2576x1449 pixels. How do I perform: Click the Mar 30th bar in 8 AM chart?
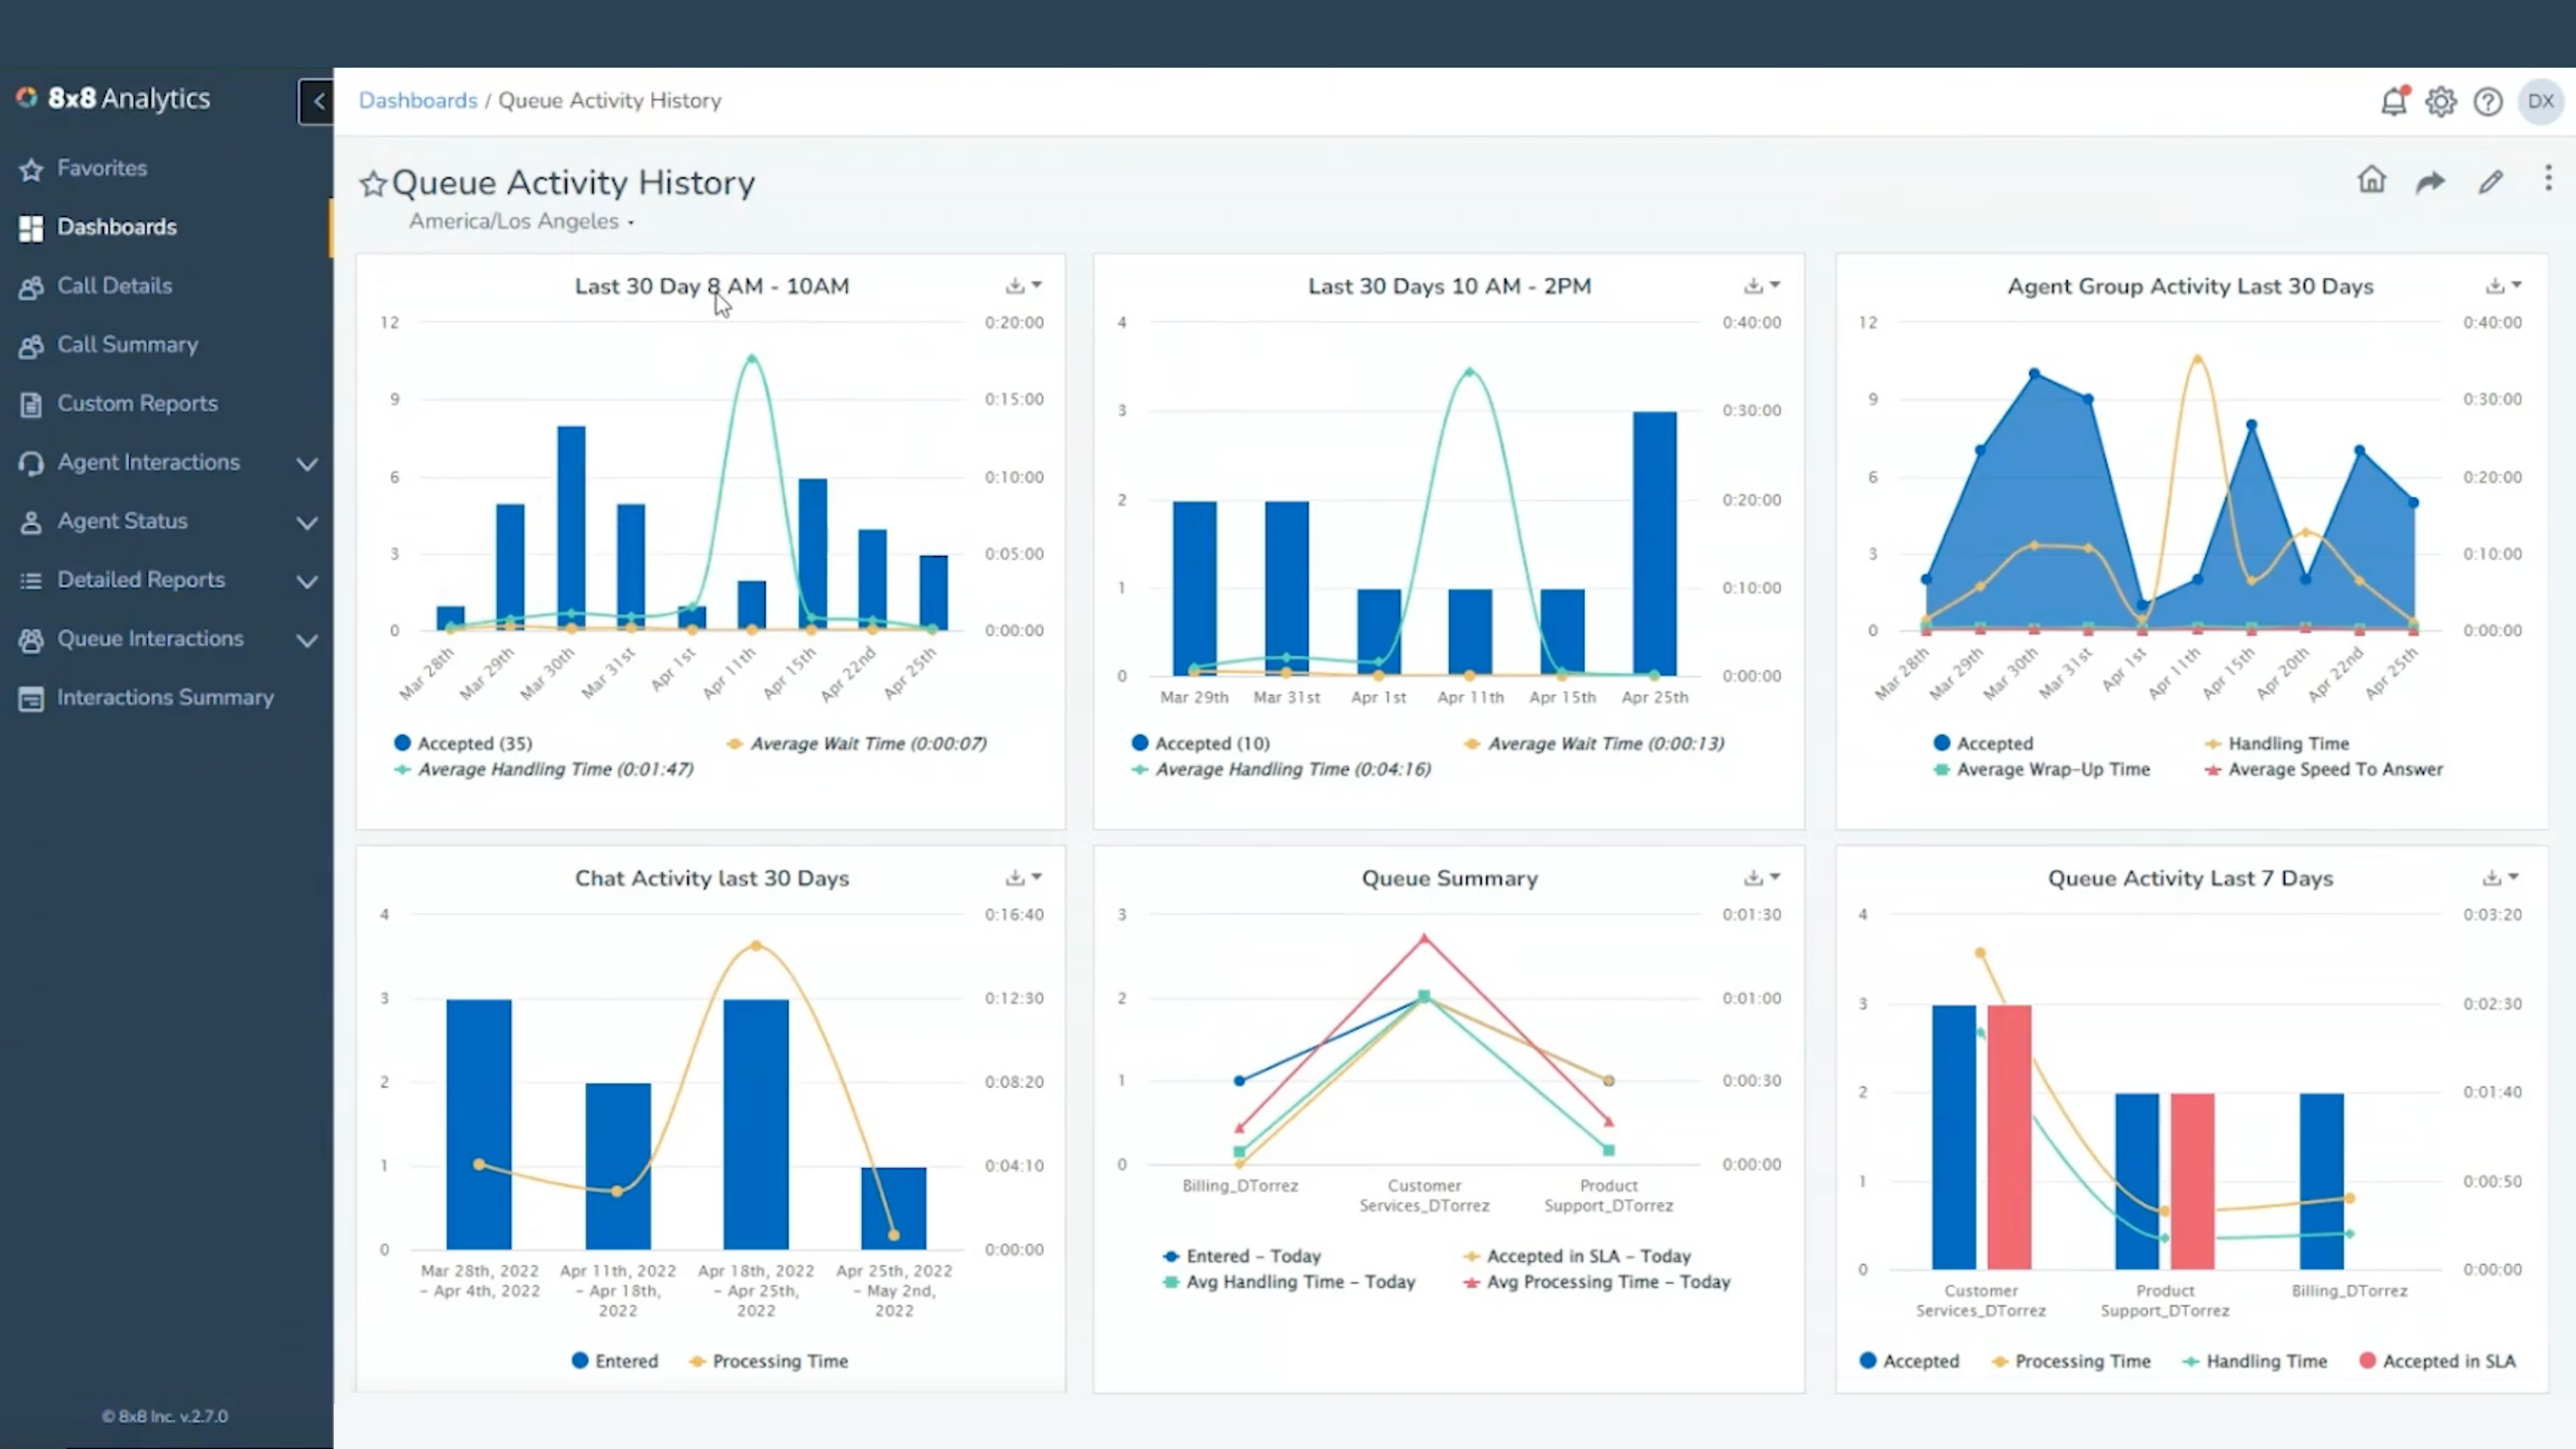pyautogui.click(x=571, y=528)
